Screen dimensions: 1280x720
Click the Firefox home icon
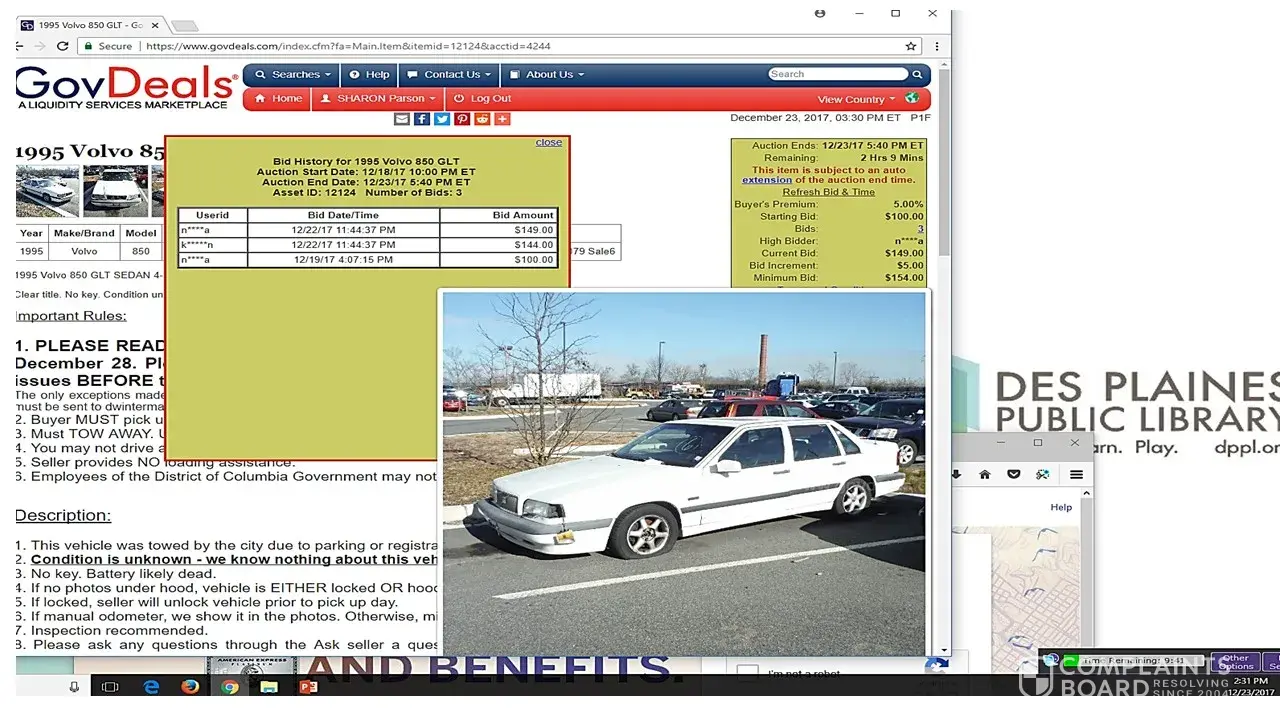pos(984,474)
